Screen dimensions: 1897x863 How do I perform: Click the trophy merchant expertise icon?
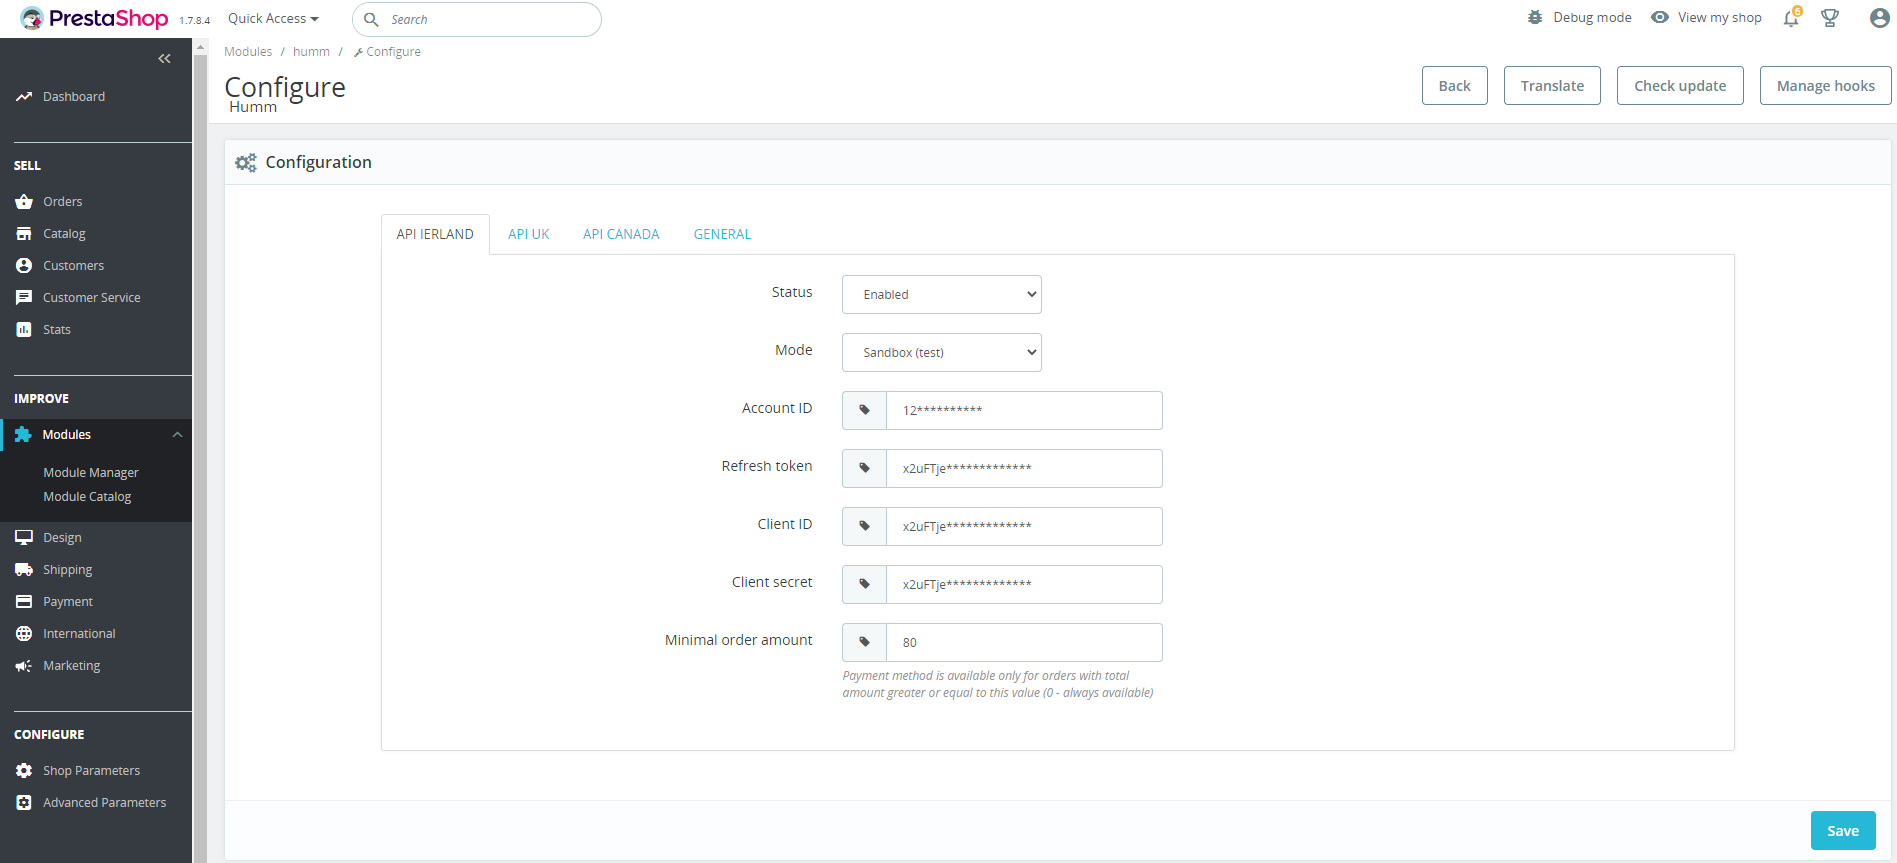tap(1830, 18)
